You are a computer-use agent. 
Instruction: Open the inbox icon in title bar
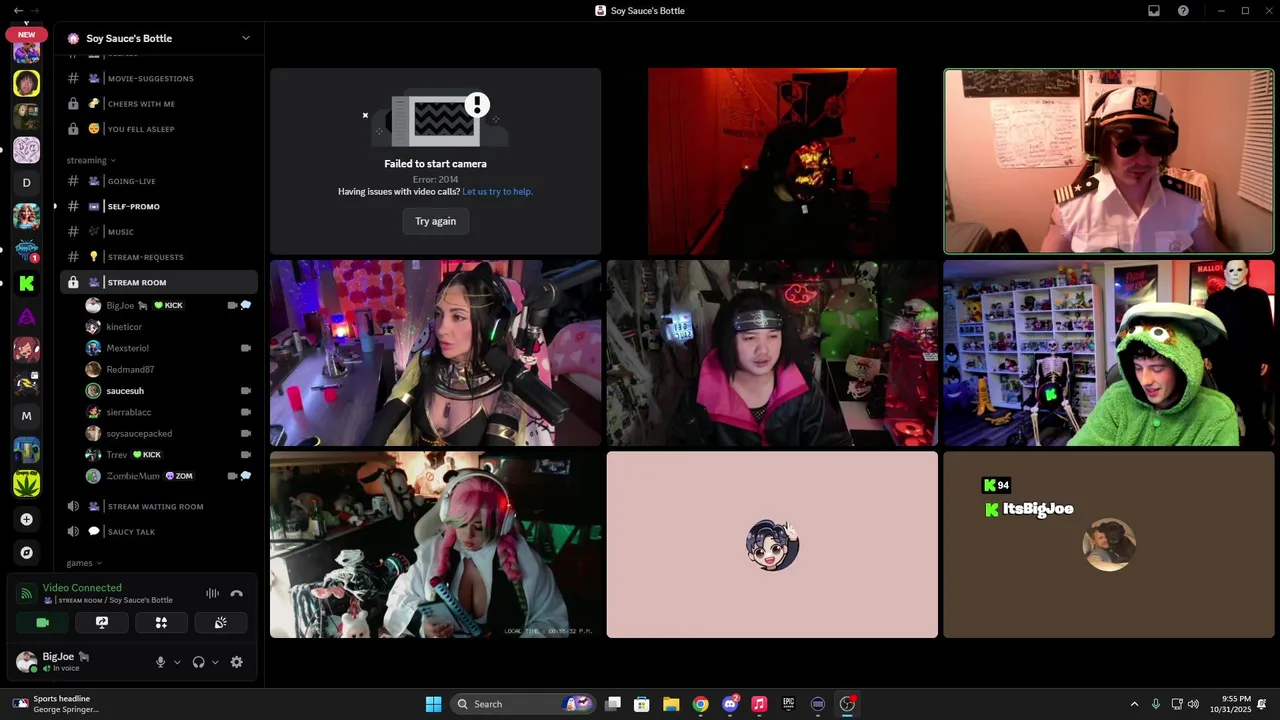pos(1154,10)
